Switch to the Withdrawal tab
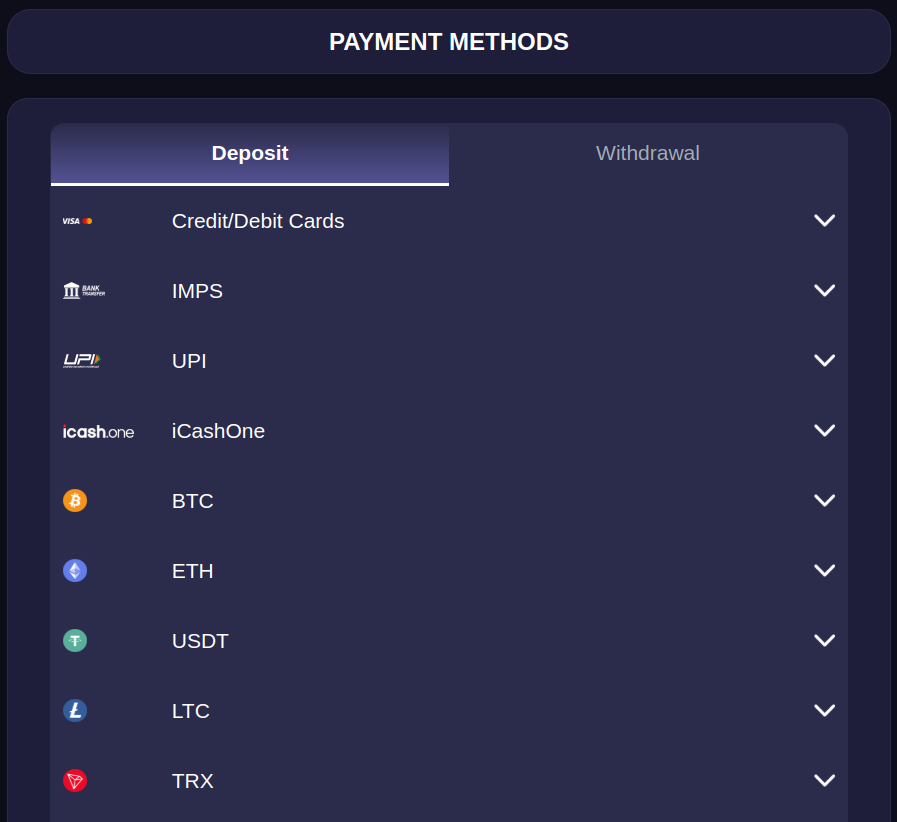Viewport: 897px width, 822px height. tap(647, 154)
